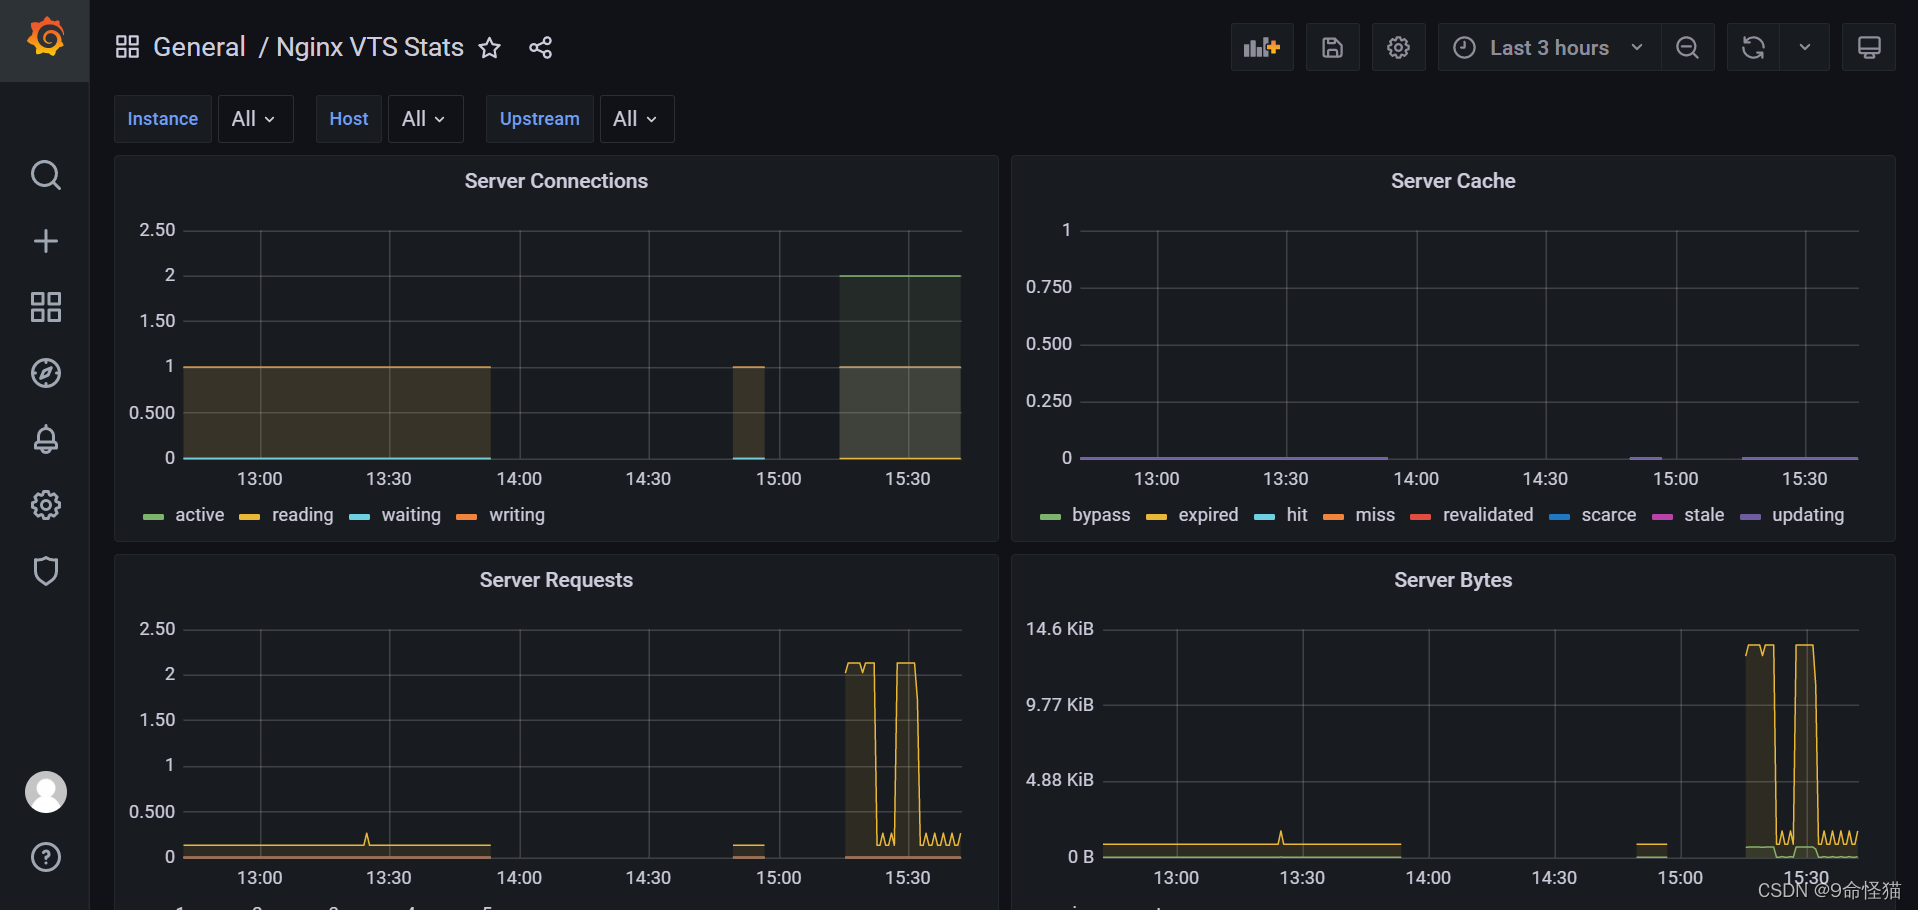Click the blue scarce legend color swatch
The height and width of the screenshot is (910, 1918).
[1559, 517]
